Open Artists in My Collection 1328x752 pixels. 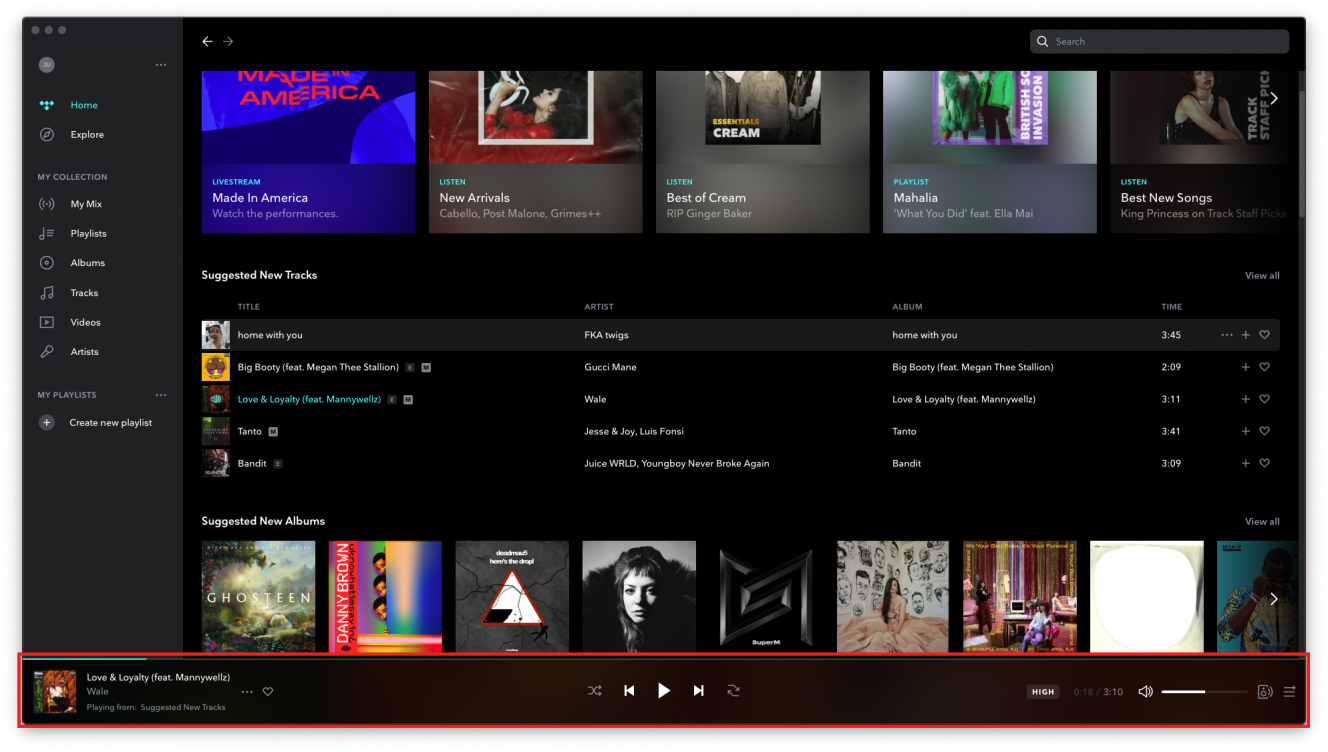[x=84, y=352]
